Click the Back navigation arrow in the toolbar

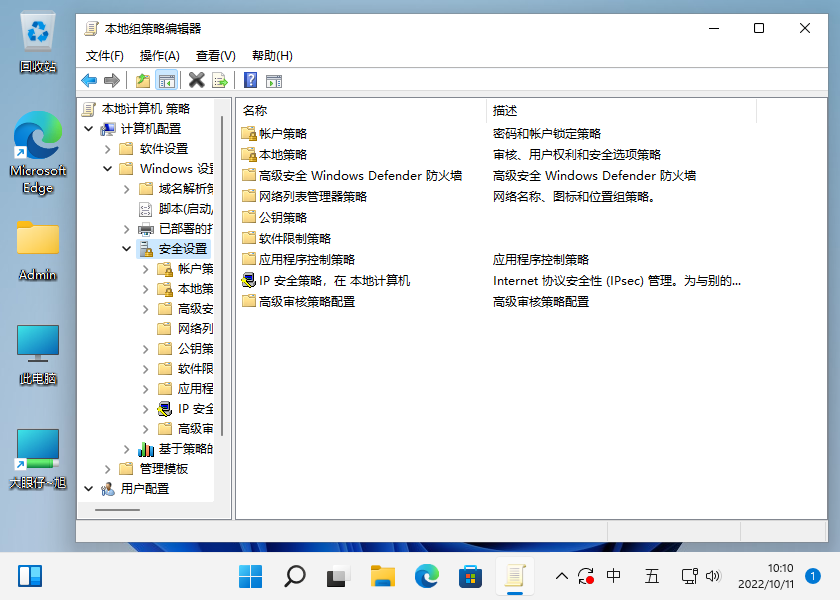(x=89, y=80)
